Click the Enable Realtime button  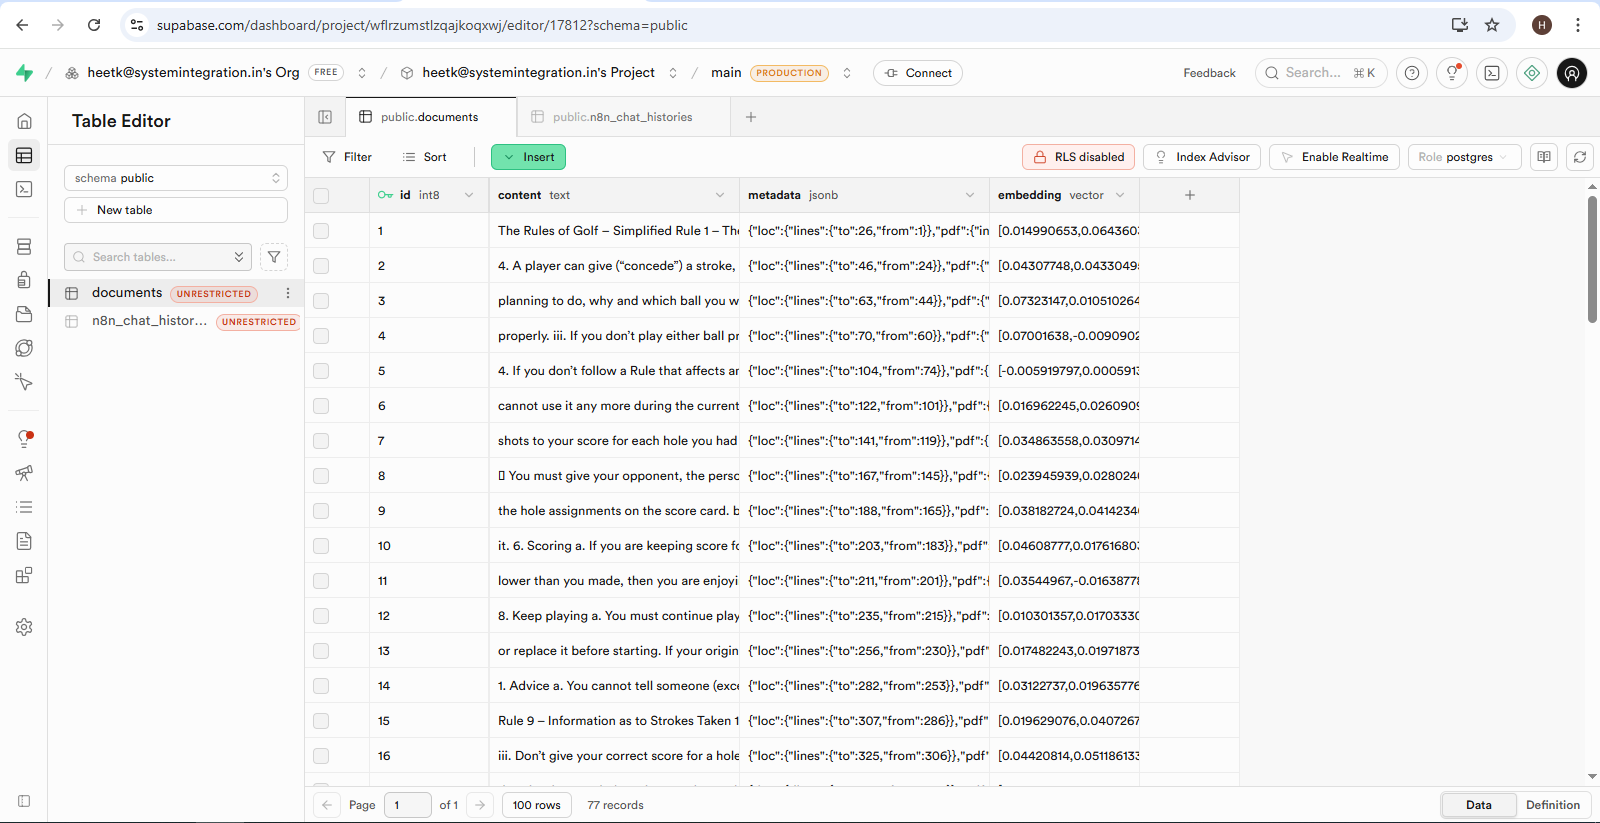(1334, 157)
